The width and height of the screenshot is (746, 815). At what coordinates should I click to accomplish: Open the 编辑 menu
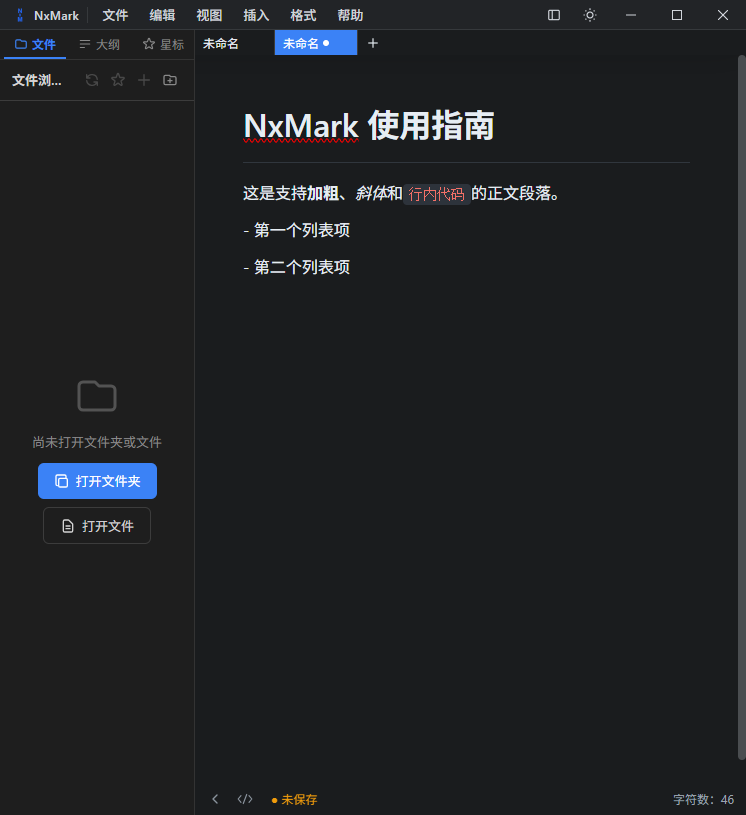(162, 15)
